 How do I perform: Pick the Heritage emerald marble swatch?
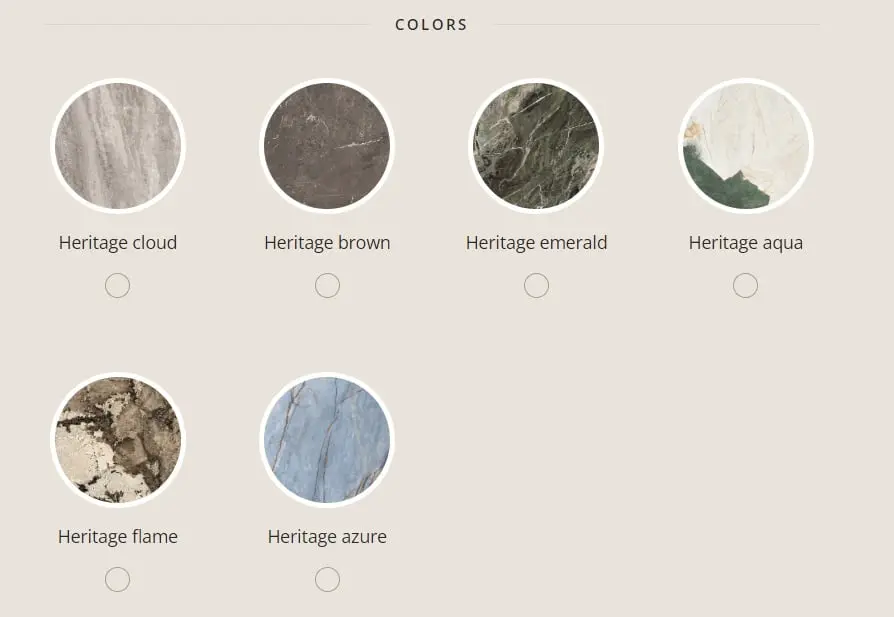[x=536, y=146]
